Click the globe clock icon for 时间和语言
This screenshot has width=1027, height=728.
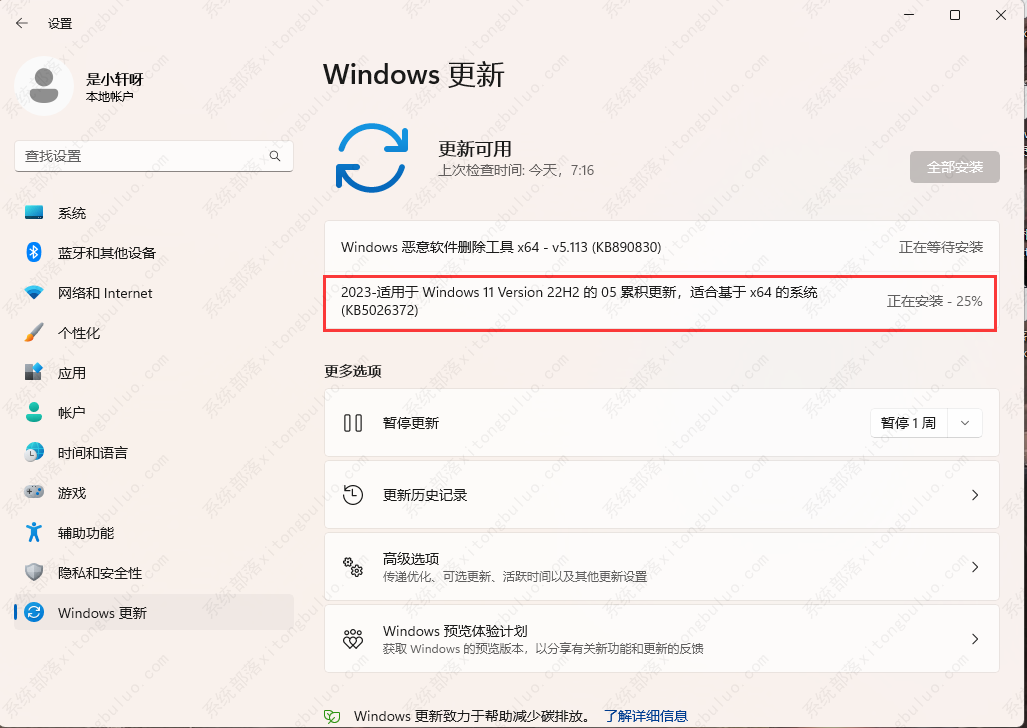coord(34,452)
